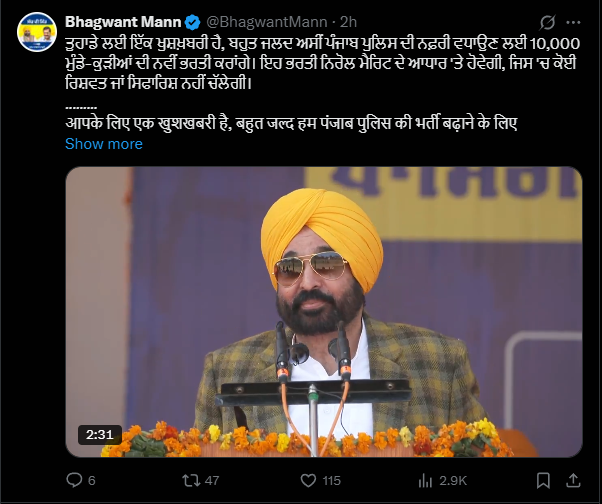Image resolution: width=602 pixels, height=504 pixels.
Task: Repost this tweet via retweet icon
Action: click(191, 480)
